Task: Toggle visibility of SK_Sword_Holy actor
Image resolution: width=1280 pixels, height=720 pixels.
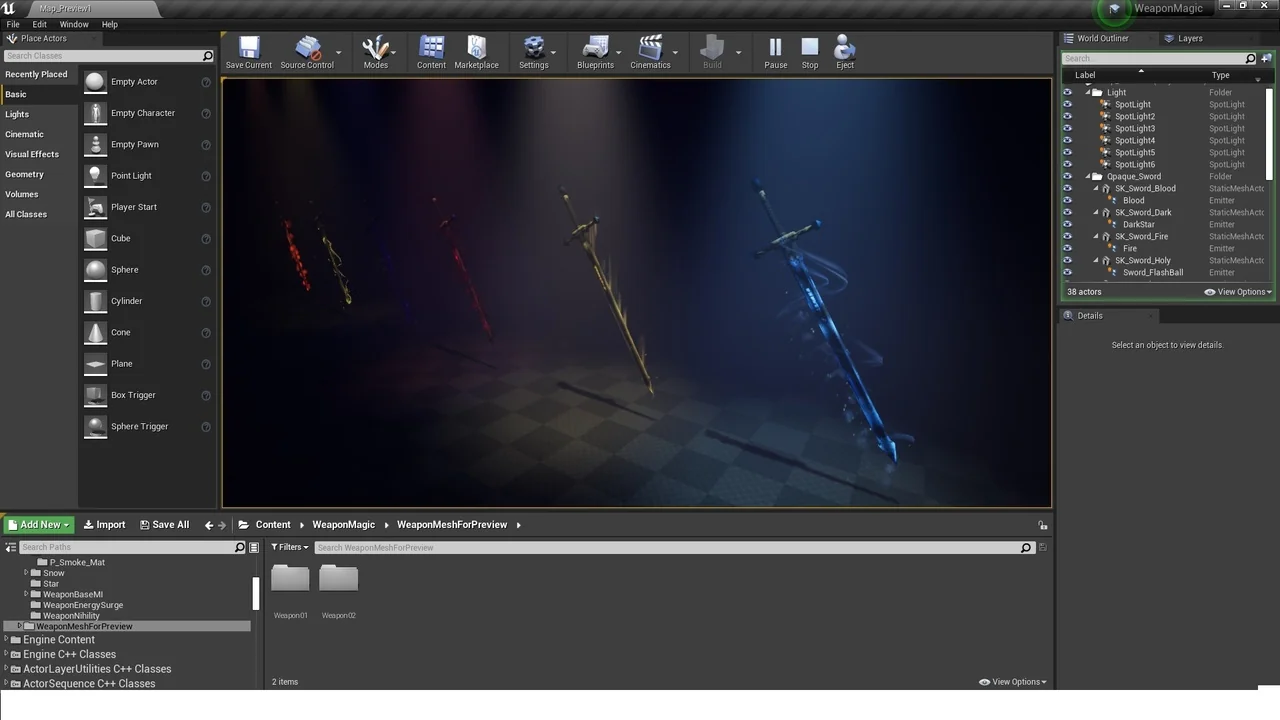Action: pos(1067,260)
